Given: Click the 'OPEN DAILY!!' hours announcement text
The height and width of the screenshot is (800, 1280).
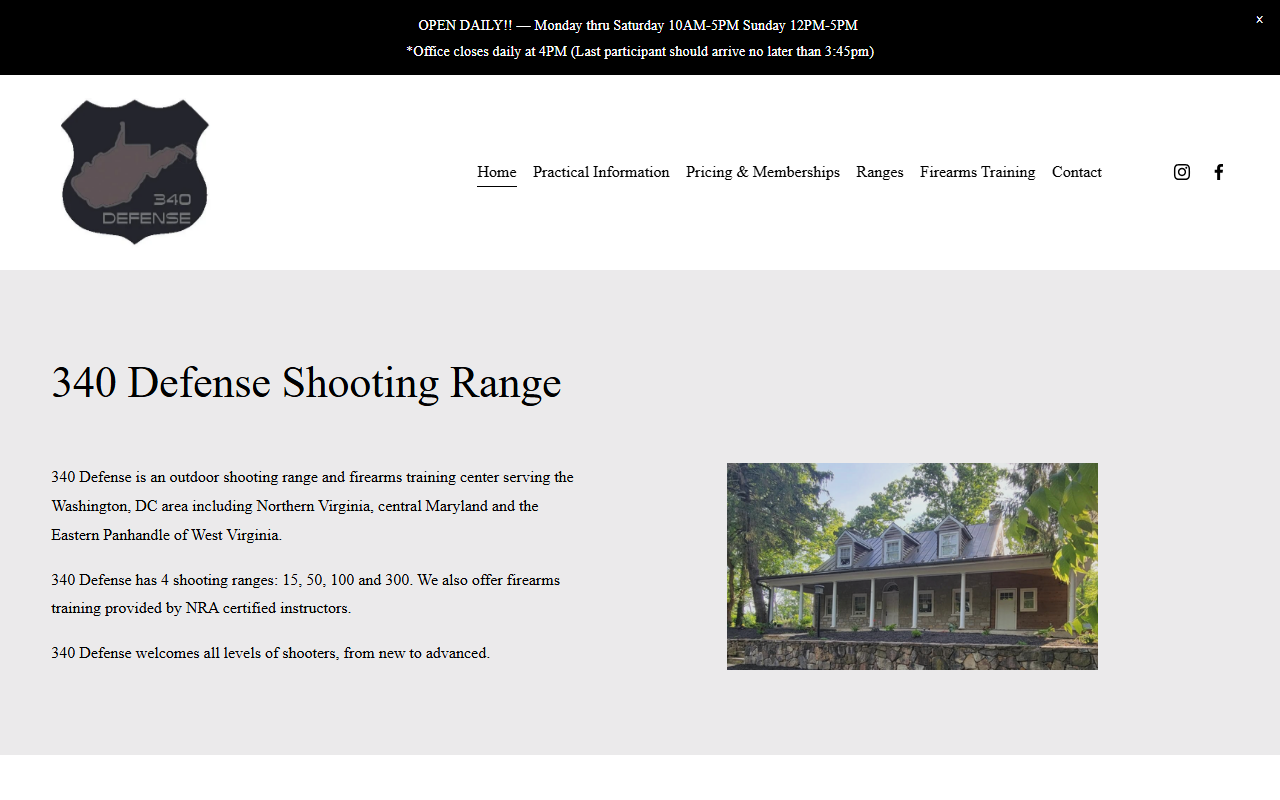Looking at the screenshot, I should click(x=638, y=25).
